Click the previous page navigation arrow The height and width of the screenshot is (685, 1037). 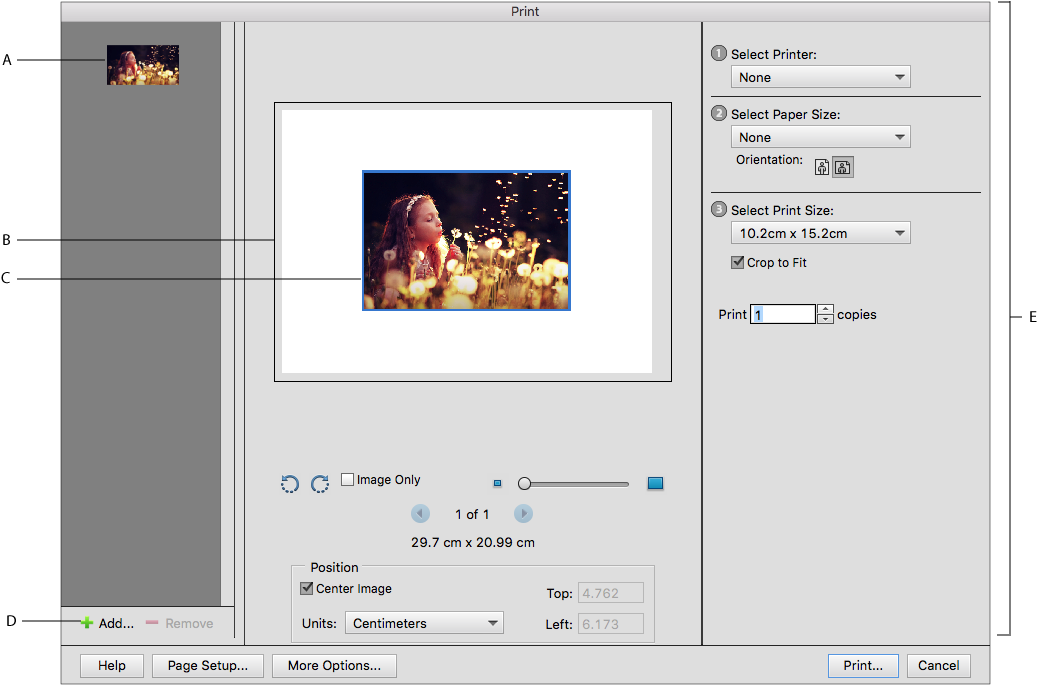[x=420, y=513]
